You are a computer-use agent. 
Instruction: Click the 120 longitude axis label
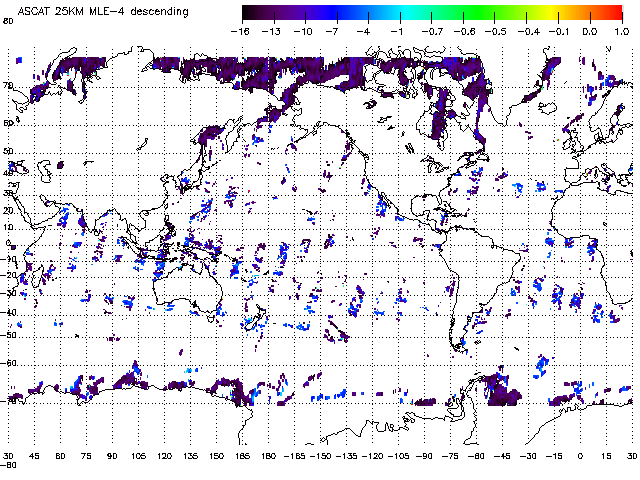point(164,456)
